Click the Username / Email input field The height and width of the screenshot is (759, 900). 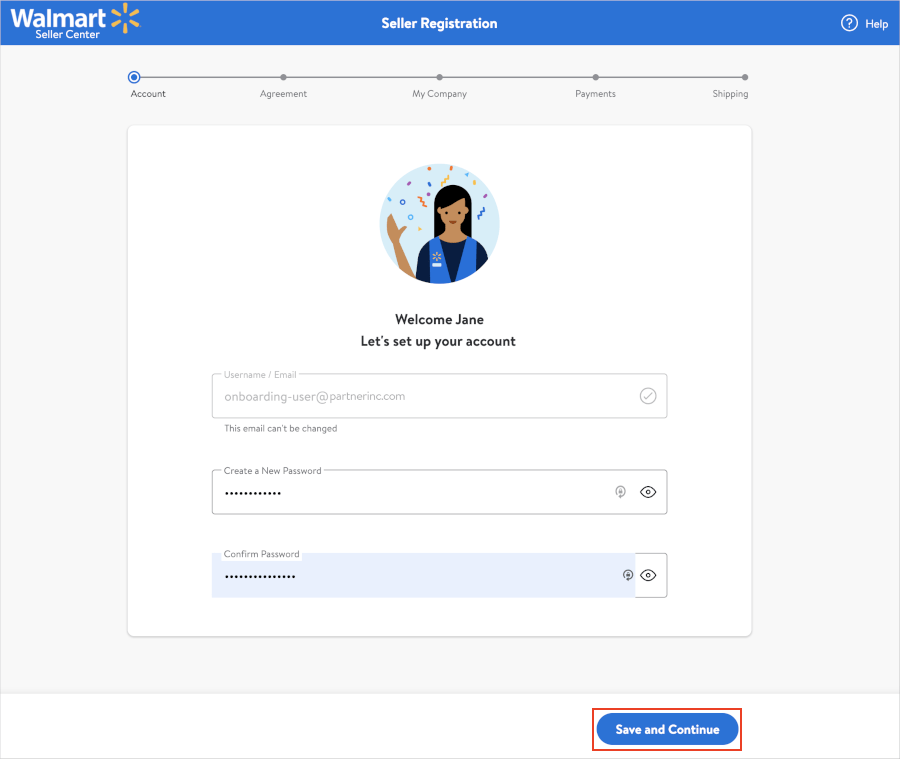420,396
